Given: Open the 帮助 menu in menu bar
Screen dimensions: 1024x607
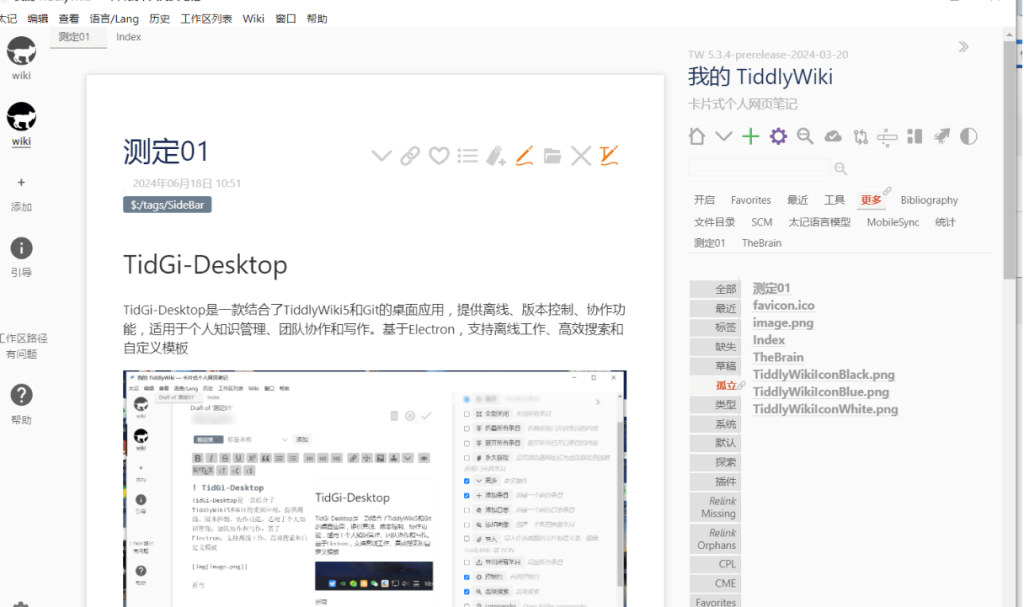Looking at the screenshot, I should point(317,19).
